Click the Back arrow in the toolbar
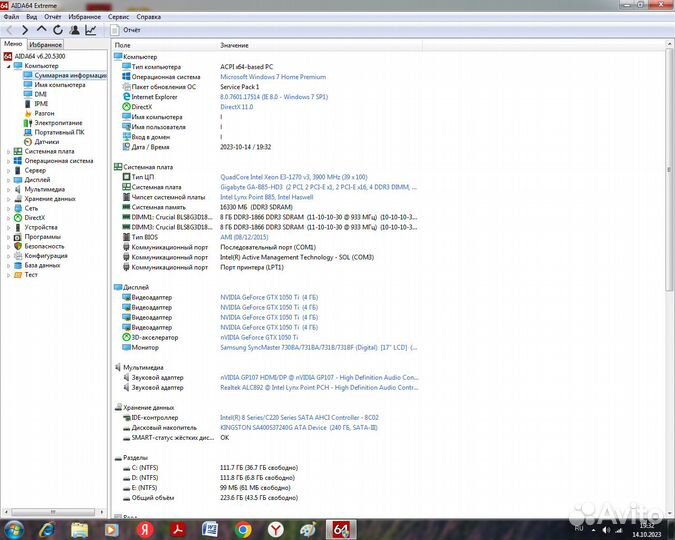Image resolution: width=675 pixels, height=540 pixels. (10, 30)
